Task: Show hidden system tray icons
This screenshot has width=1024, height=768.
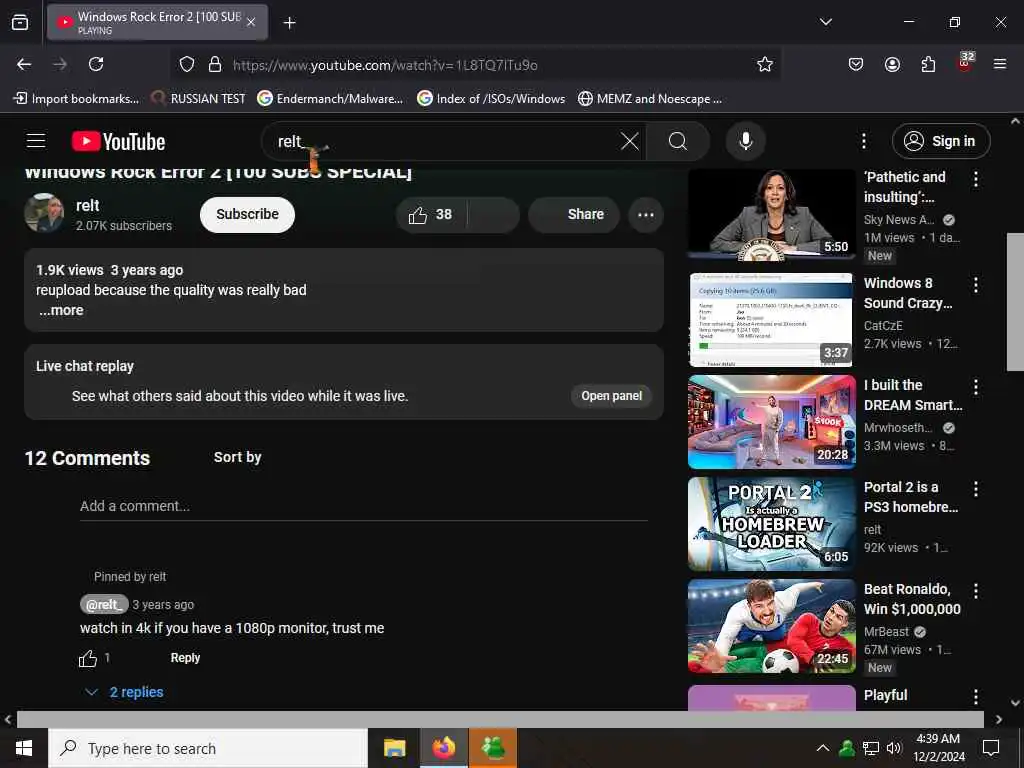Action: [x=823, y=748]
